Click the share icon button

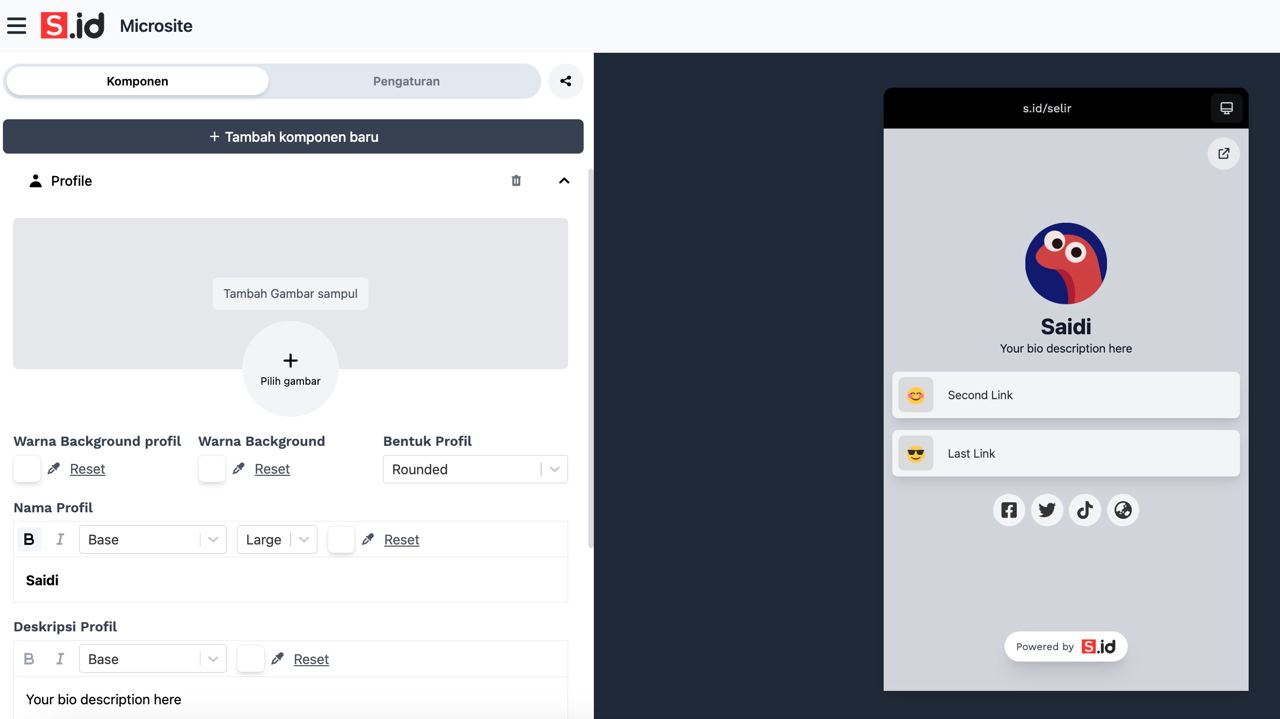tap(566, 81)
